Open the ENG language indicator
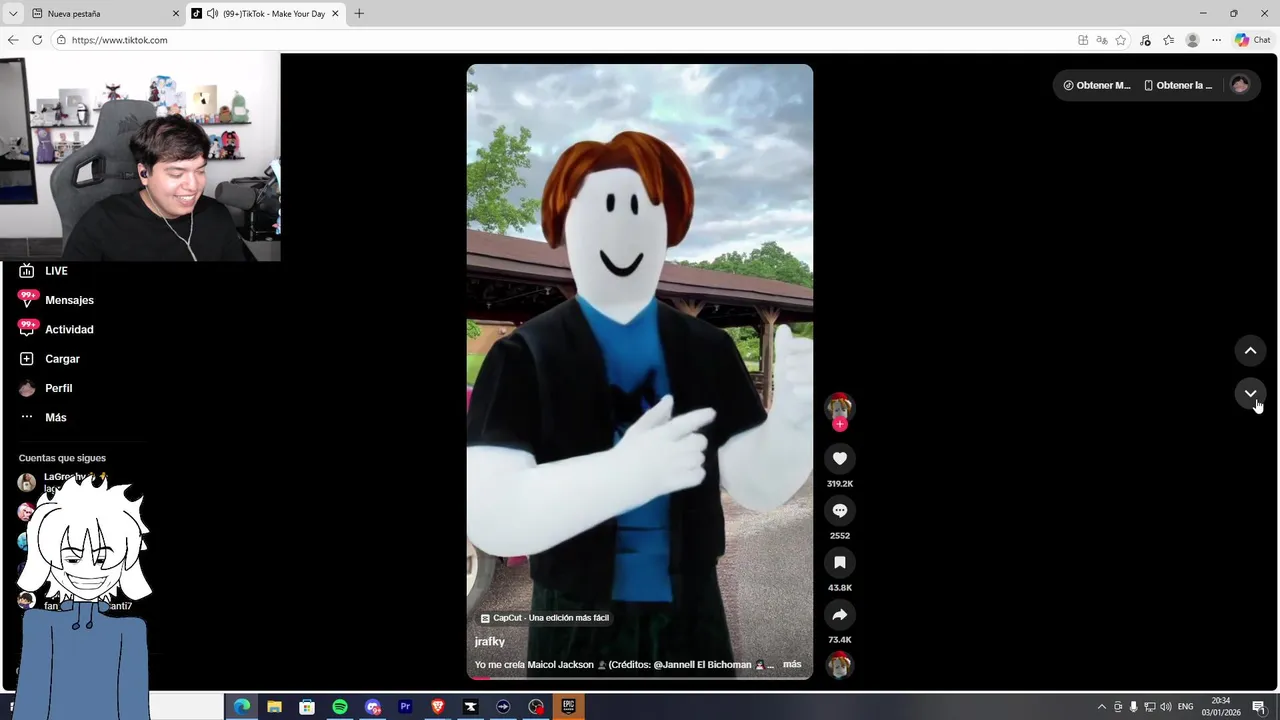1280x720 pixels. pos(1186,707)
